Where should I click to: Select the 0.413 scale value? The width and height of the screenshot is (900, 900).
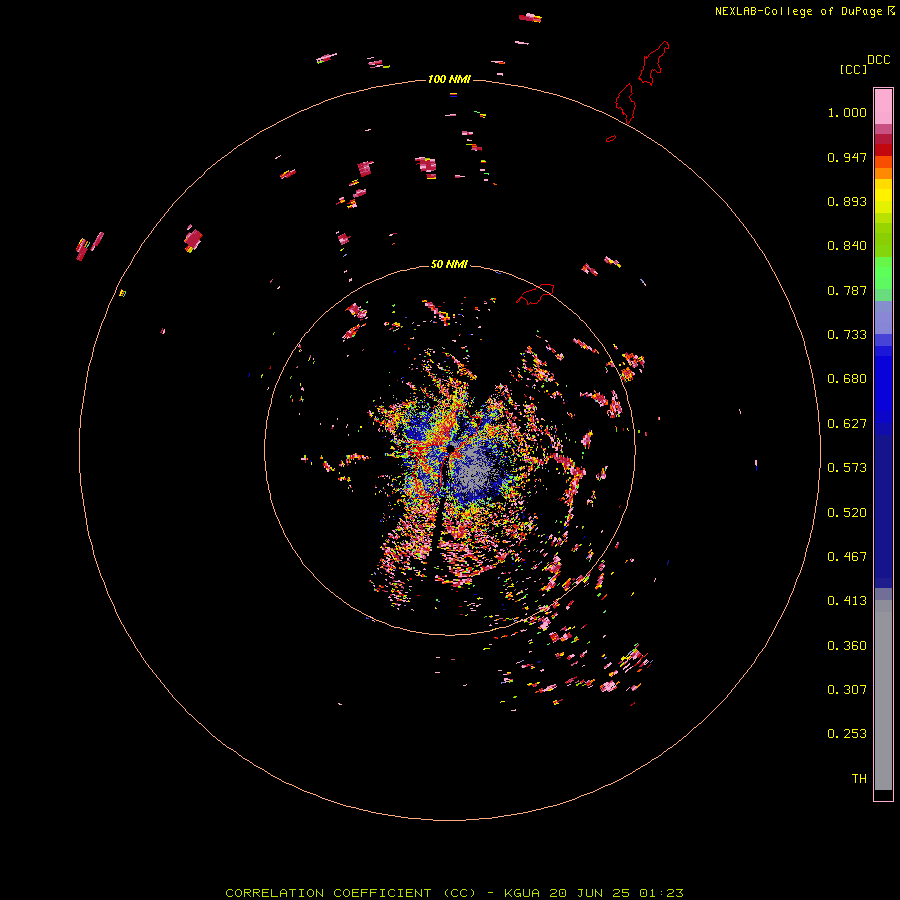click(x=847, y=601)
